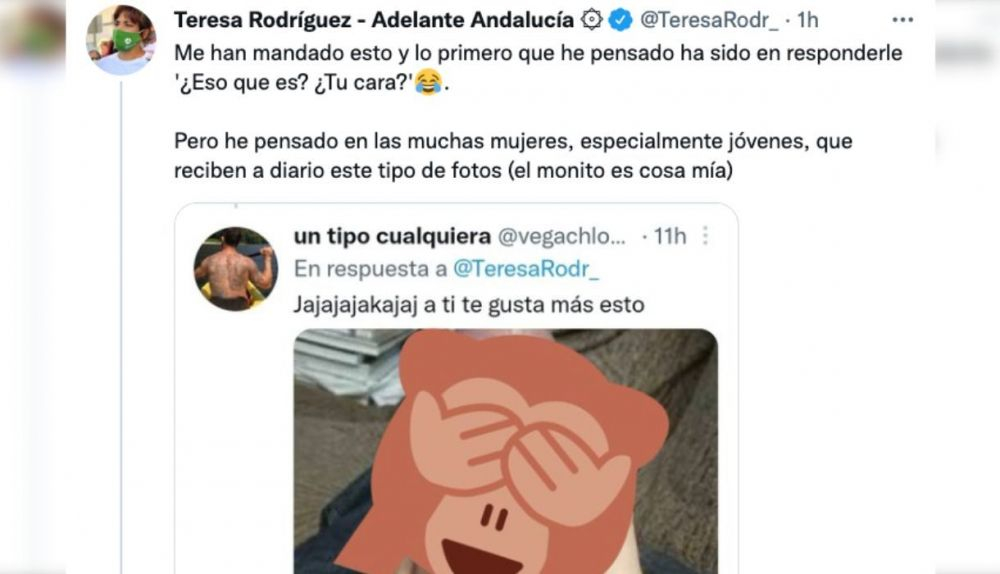Open the 1h timestamp of main tweet
Viewport: 1000px width, 574px height.
[807, 20]
